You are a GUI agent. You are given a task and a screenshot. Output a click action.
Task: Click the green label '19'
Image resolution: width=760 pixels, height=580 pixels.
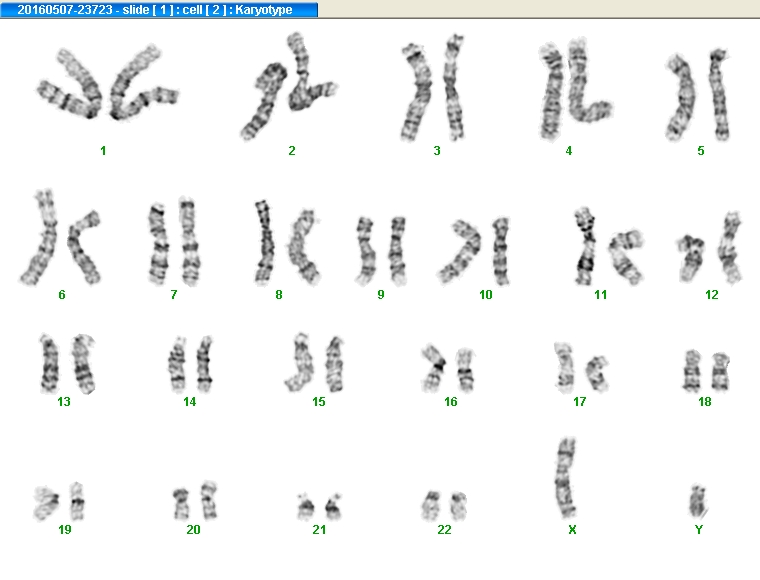click(x=64, y=530)
